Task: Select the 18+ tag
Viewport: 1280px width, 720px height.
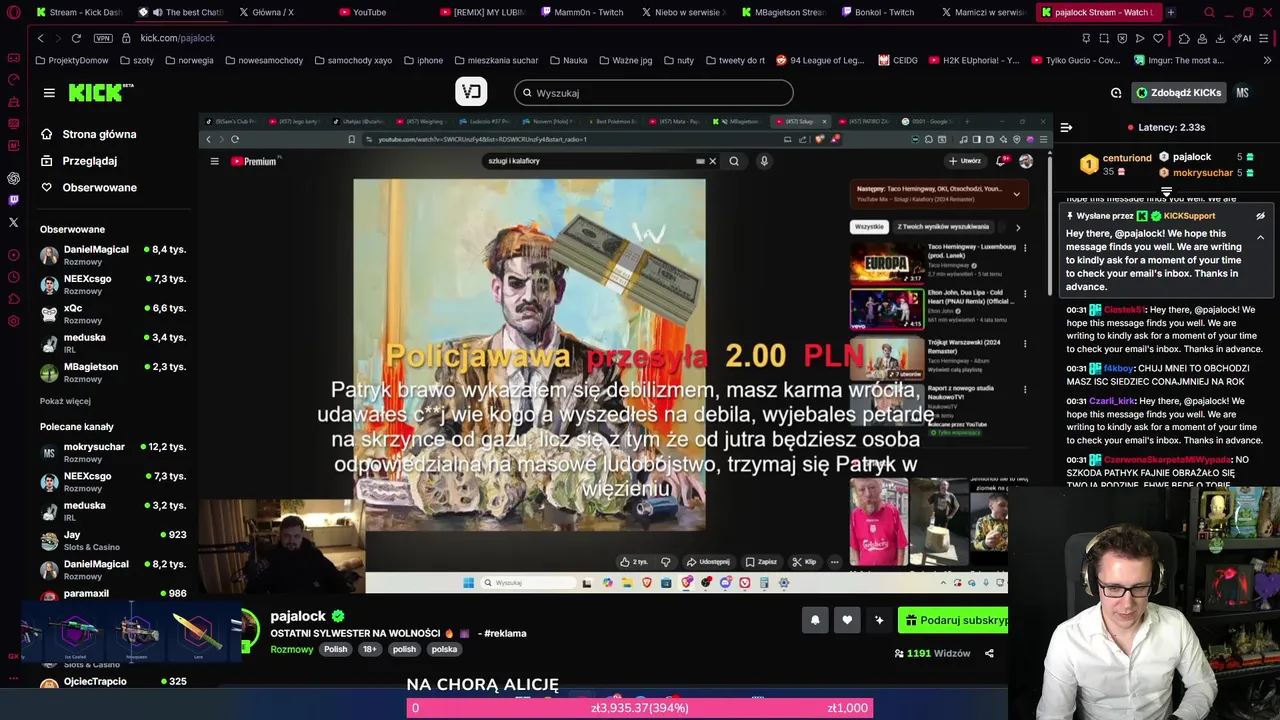Action: pos(370,649)
